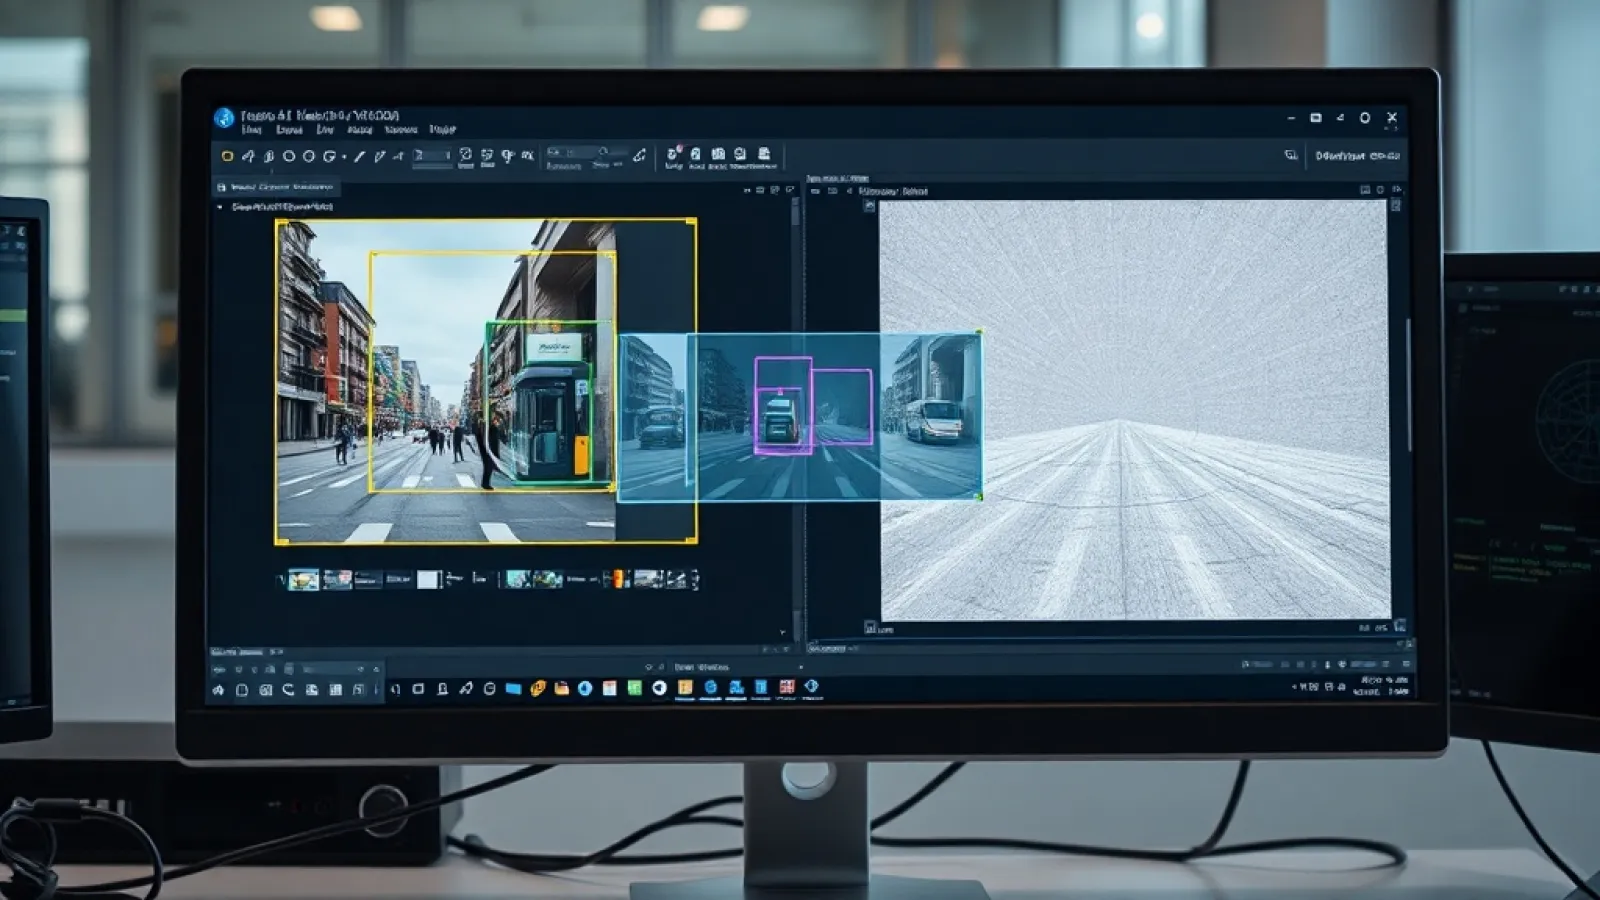Pick the arrow pointer tool beside the yellow square
Viewport: 1600px width, 900px height.
[x=248, y=156]
